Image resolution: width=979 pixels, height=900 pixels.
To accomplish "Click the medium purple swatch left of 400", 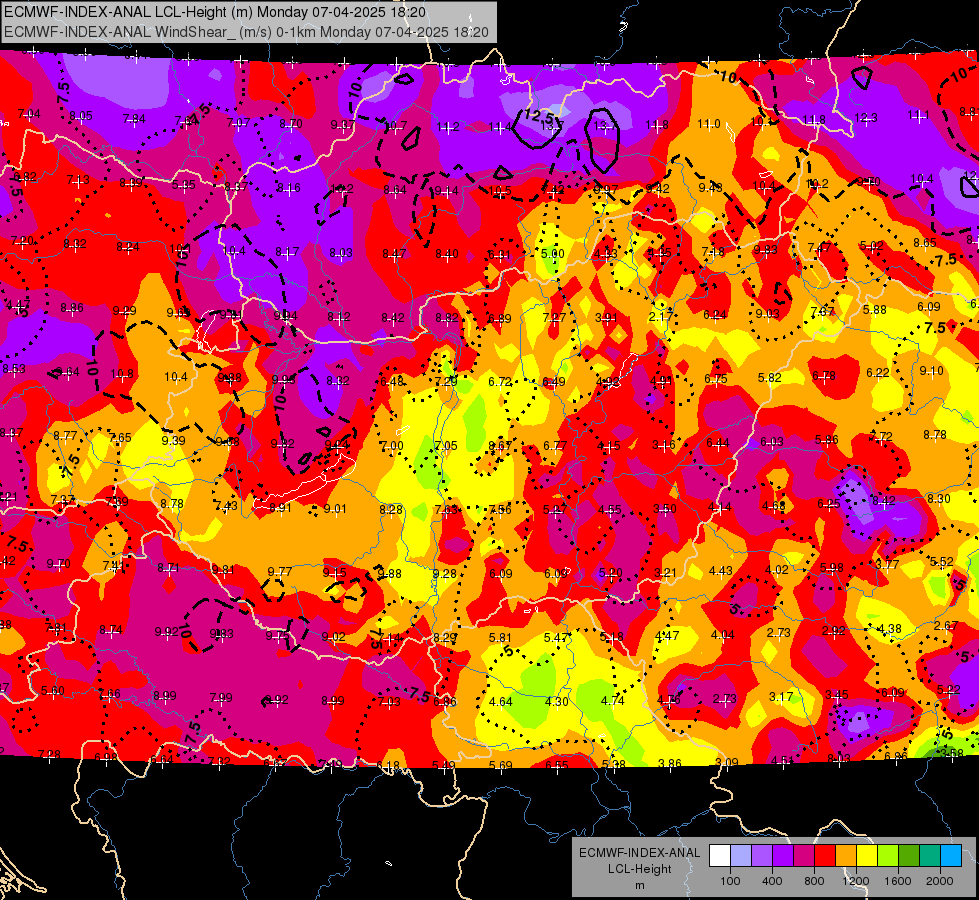I will pyautogui.click(x=762, y=856).
